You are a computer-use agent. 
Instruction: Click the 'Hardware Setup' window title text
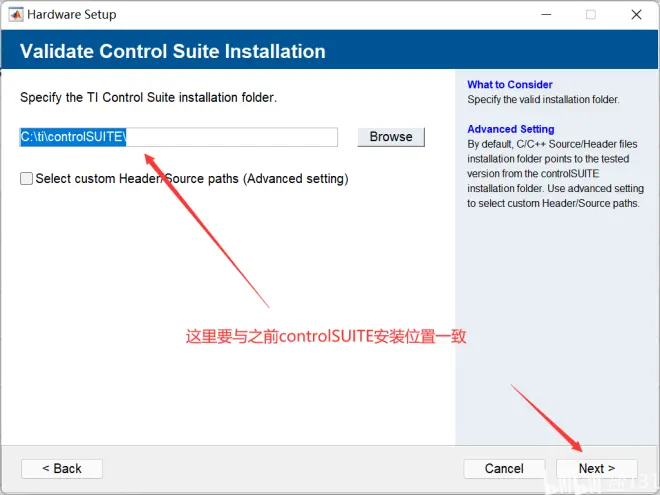pos(72,15)
